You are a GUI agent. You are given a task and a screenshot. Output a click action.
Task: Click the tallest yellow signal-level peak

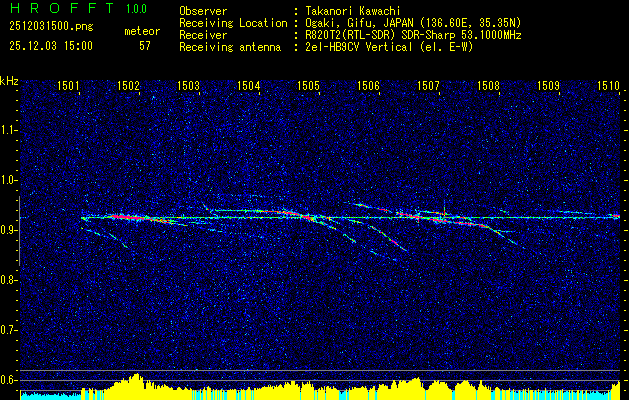coord(137,377)
